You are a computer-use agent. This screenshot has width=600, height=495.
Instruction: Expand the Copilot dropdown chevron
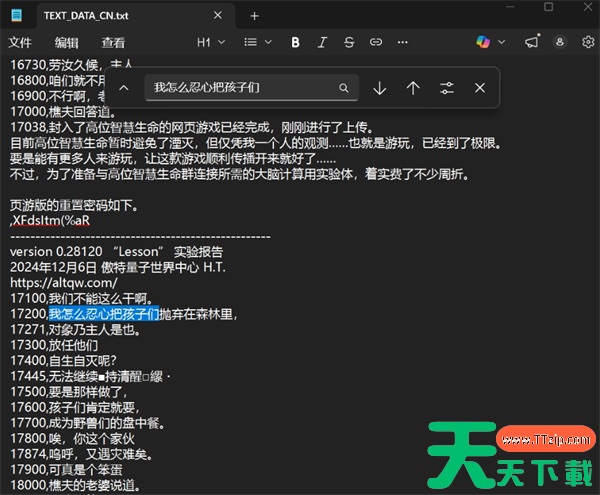pos(502,42)
